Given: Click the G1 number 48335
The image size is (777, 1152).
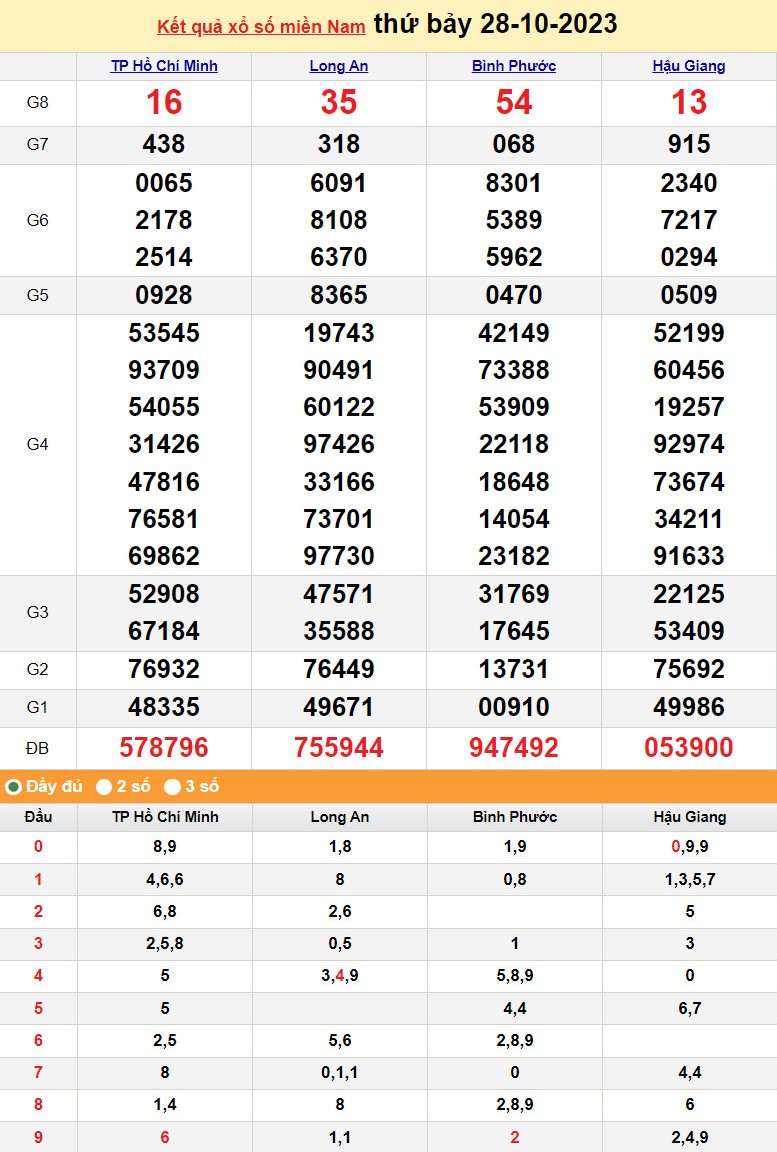Looking at the screenshot, I should coord(164,707).
